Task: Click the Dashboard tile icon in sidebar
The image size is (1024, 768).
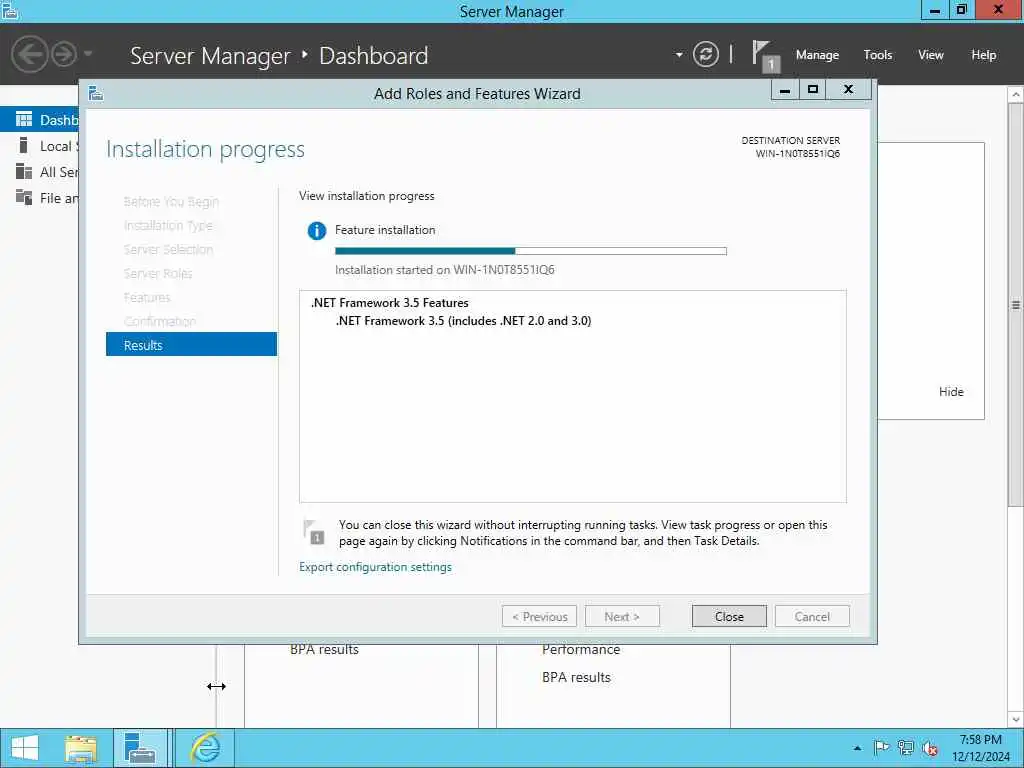Action: (x=24, y=119)
